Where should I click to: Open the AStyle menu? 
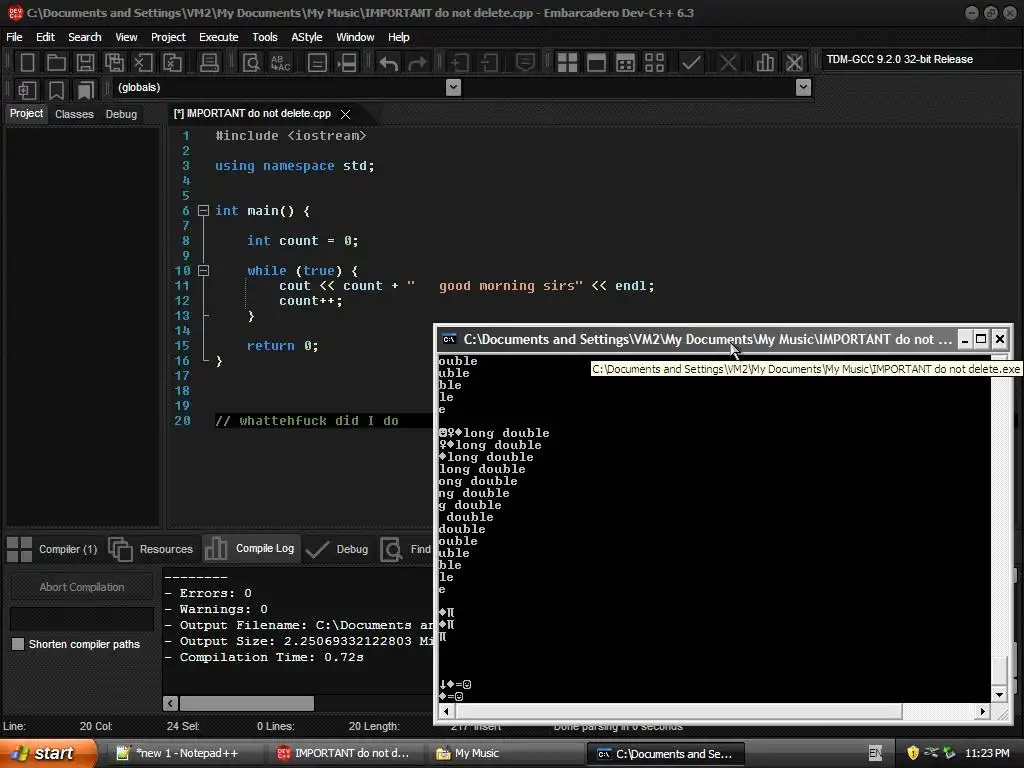click(306, 37)
